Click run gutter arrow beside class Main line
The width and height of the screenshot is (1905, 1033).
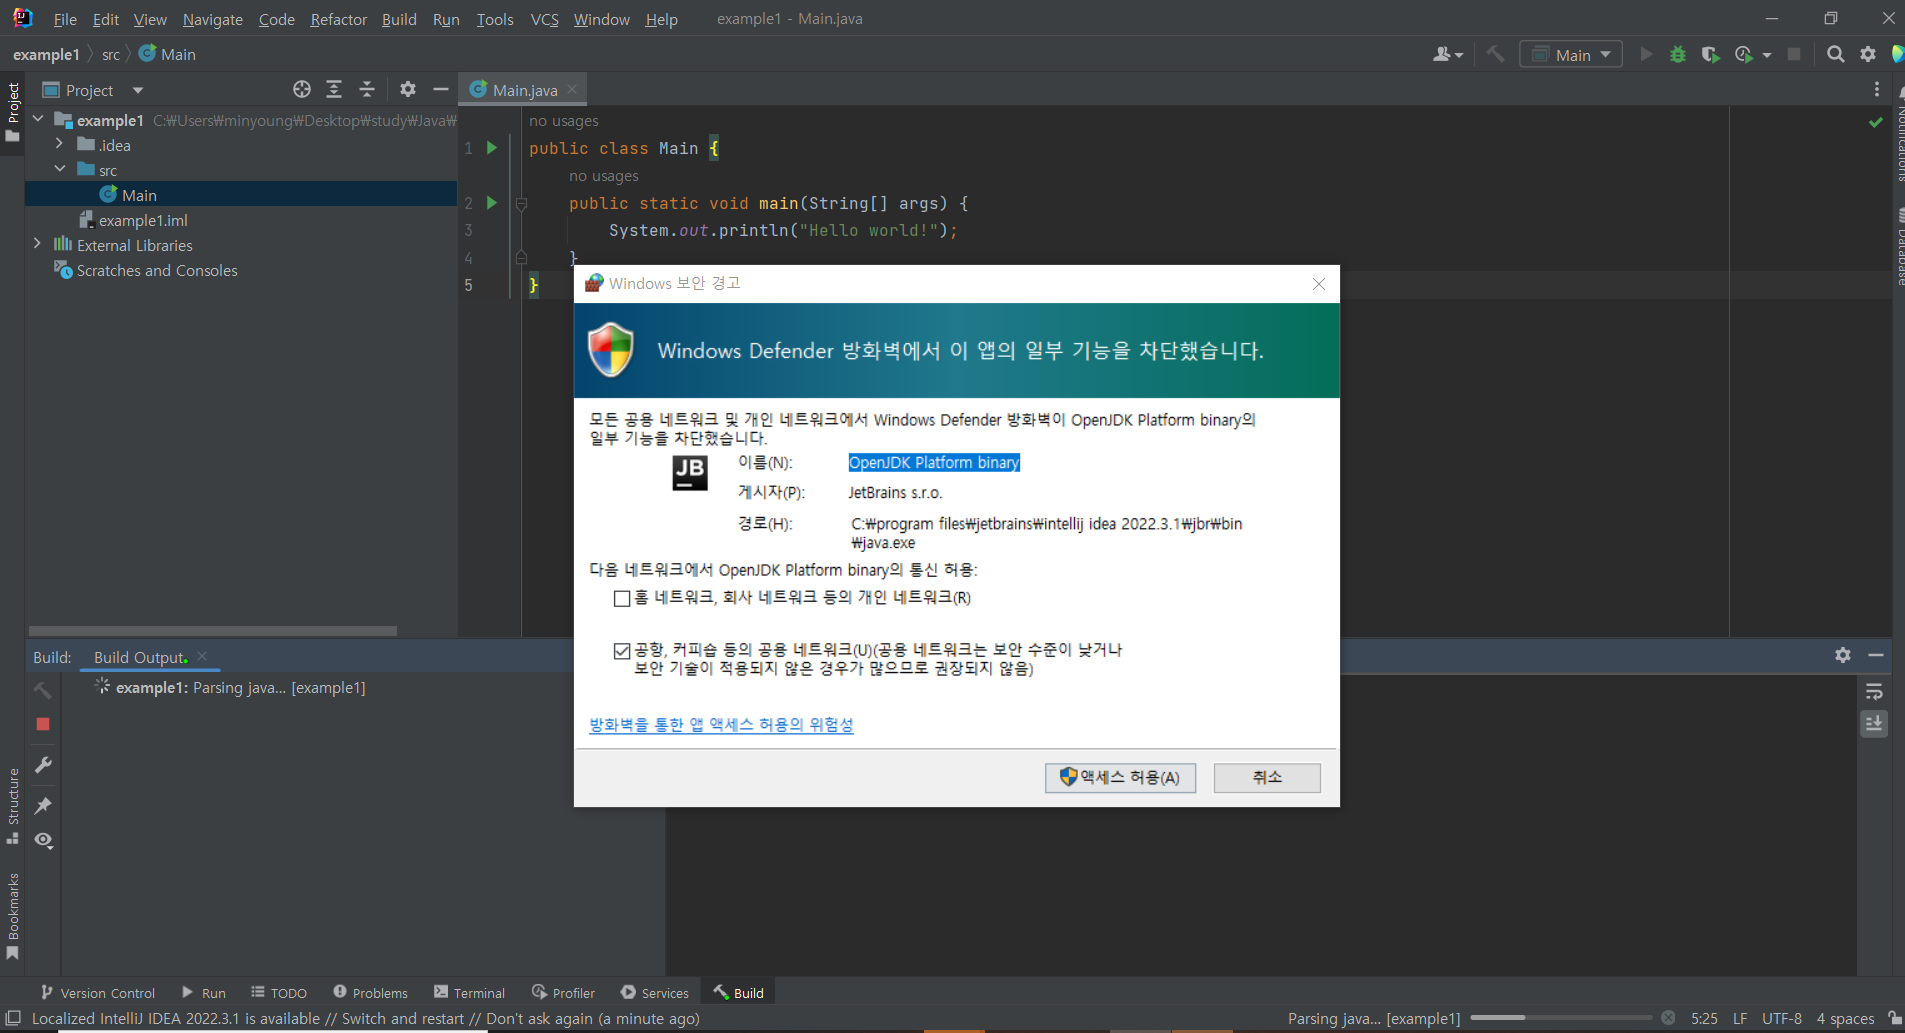[x=491, y=147]
